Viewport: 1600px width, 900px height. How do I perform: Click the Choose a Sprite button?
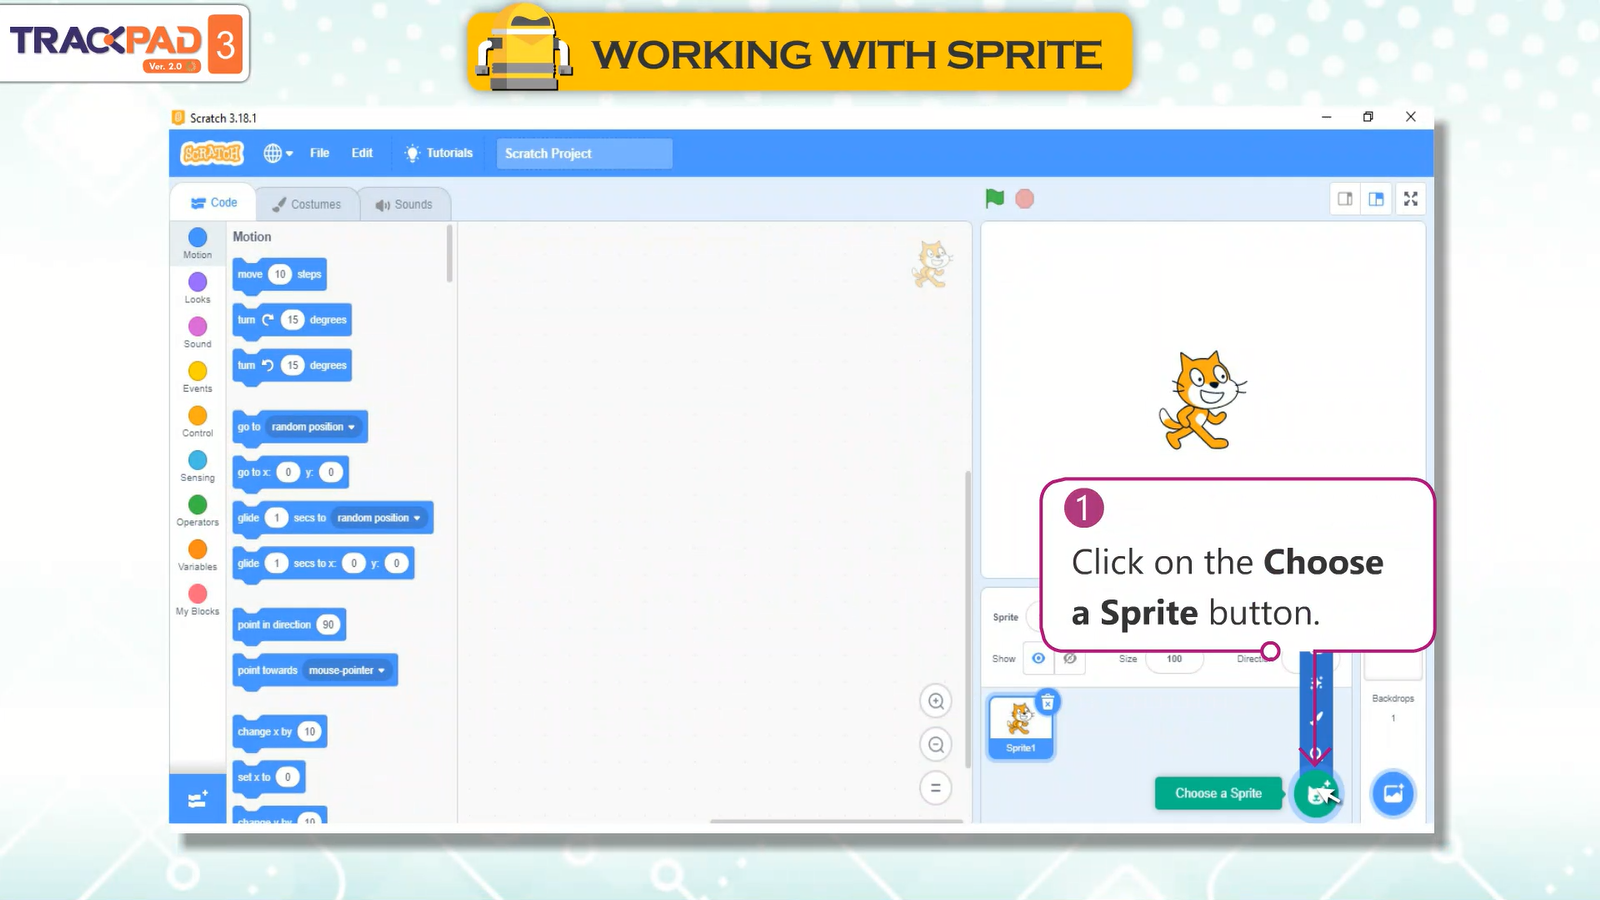pos(1316,794)
